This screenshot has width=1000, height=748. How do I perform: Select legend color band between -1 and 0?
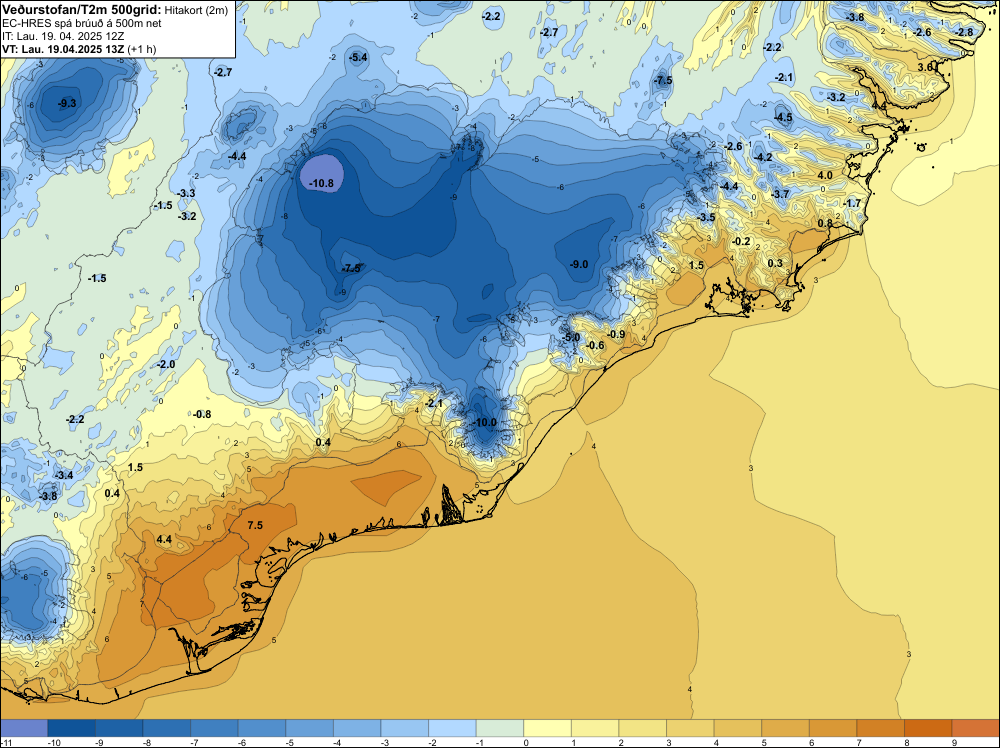pos(500,728)
